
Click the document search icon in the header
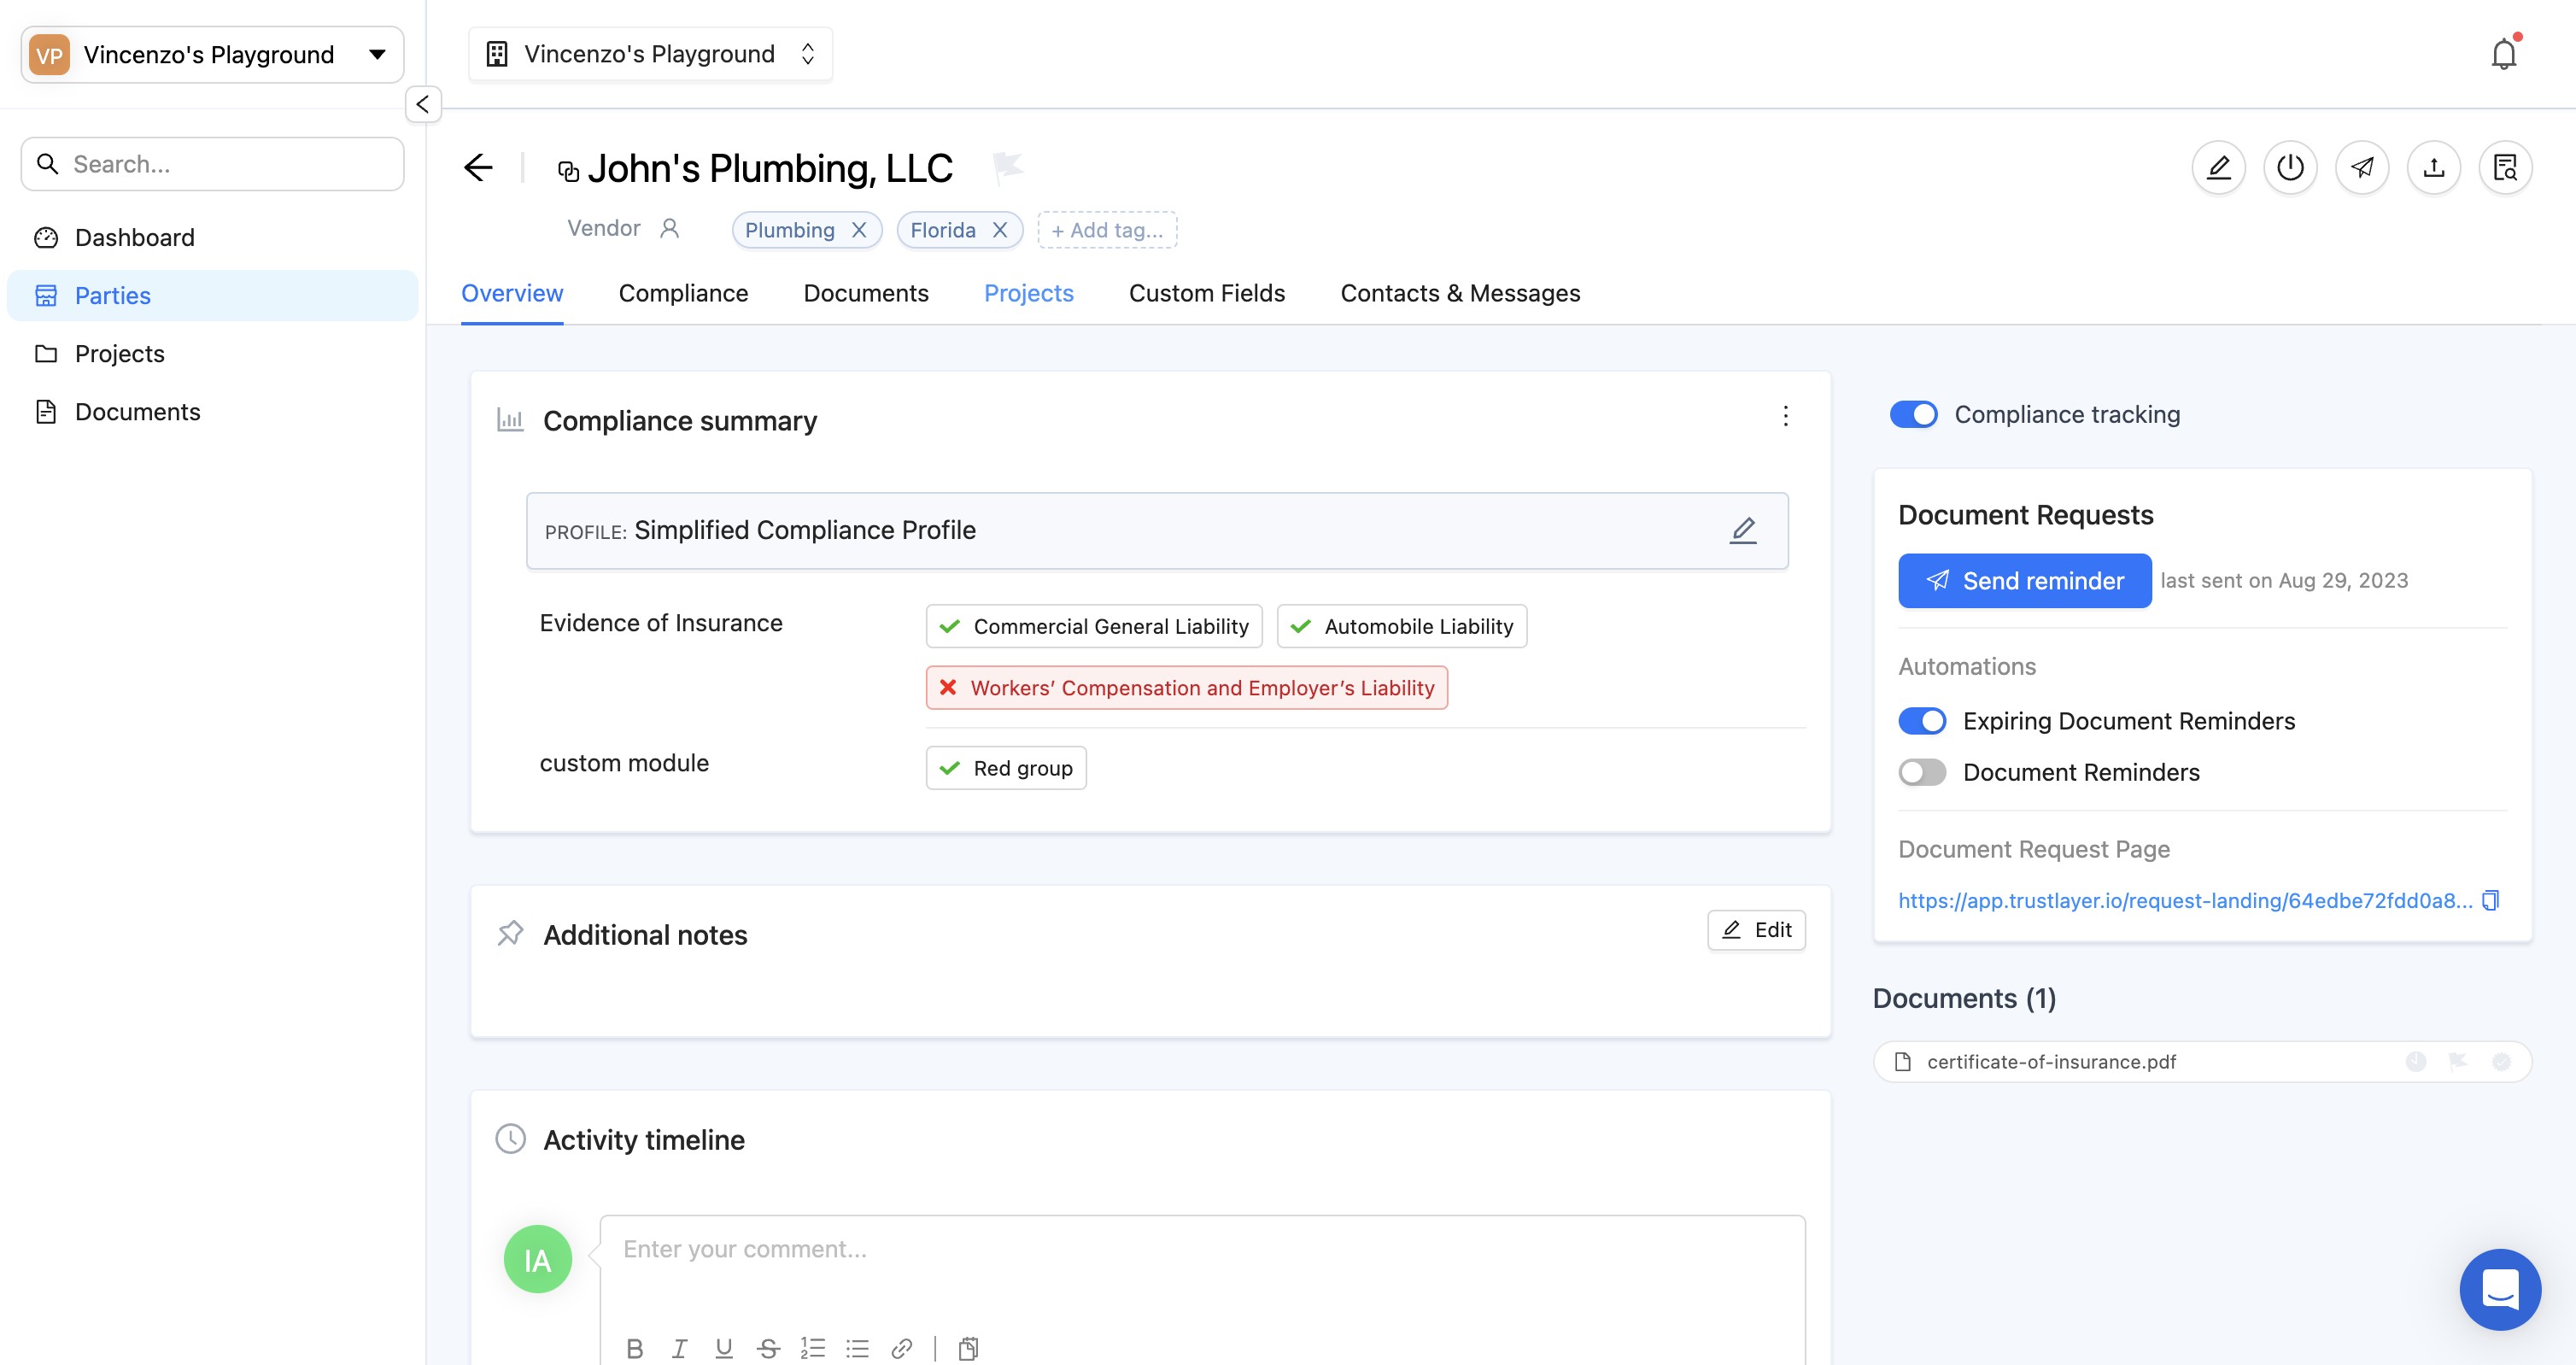pos(2504,167)
